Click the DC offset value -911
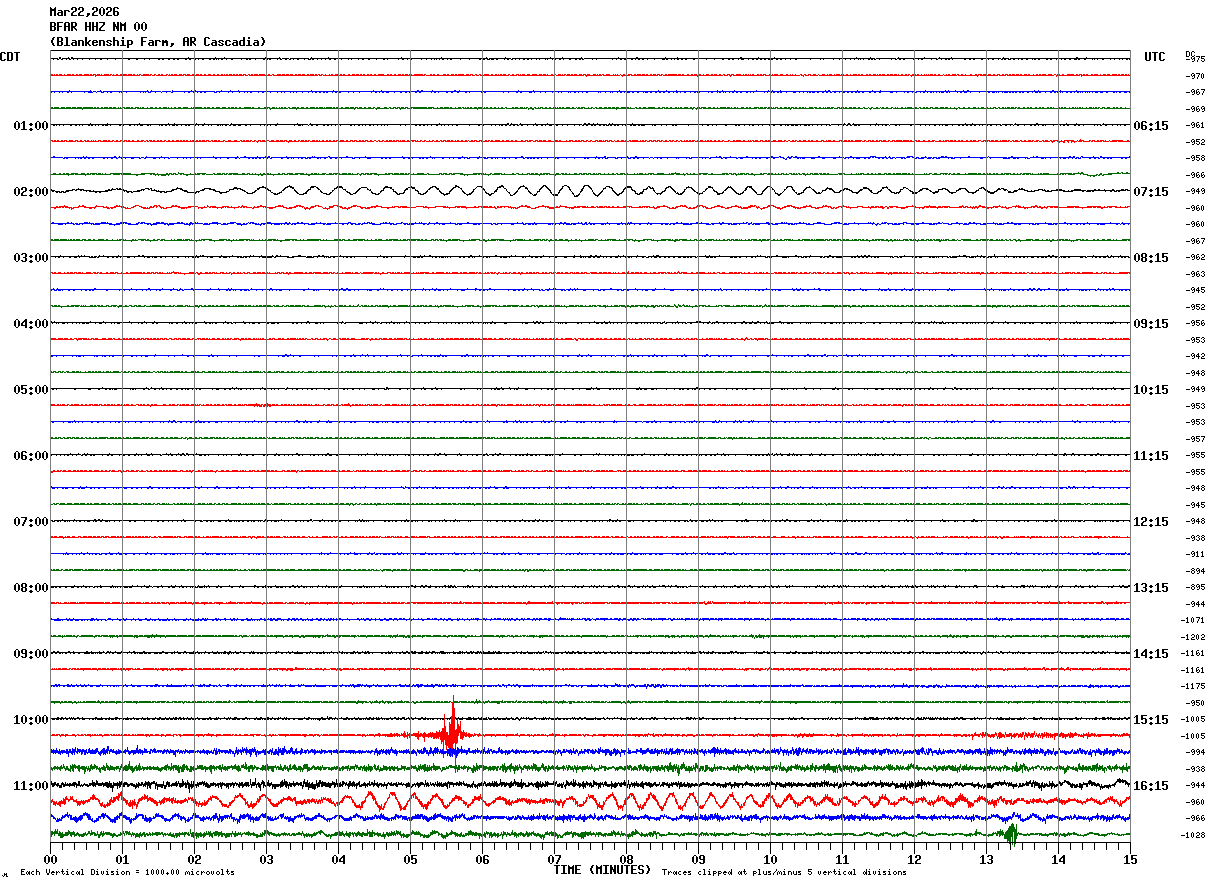The height and width of the screenshot is (886, 1210). point(1194,555)
